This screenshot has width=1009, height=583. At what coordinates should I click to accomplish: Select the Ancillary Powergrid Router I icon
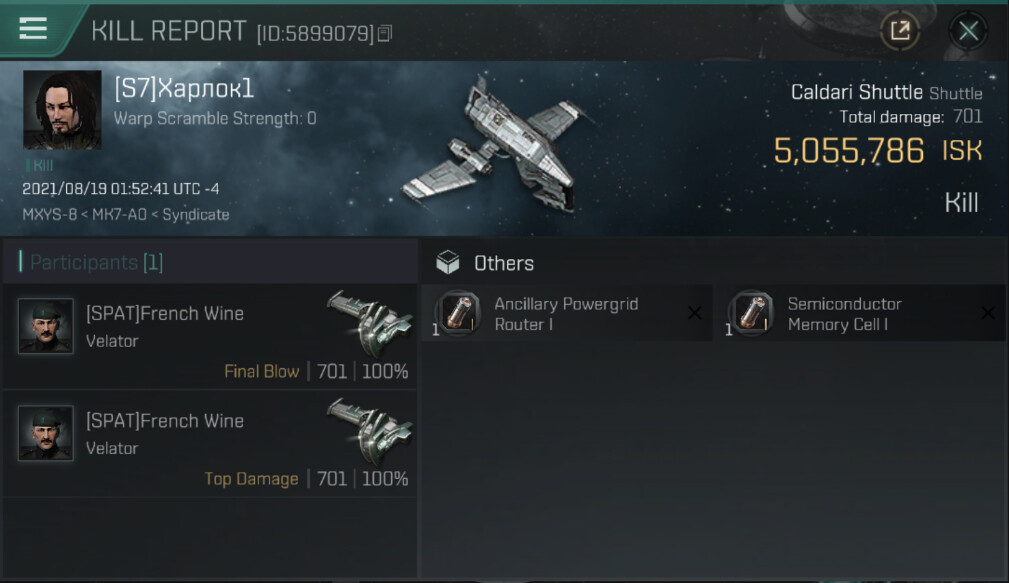click(458, 313)
